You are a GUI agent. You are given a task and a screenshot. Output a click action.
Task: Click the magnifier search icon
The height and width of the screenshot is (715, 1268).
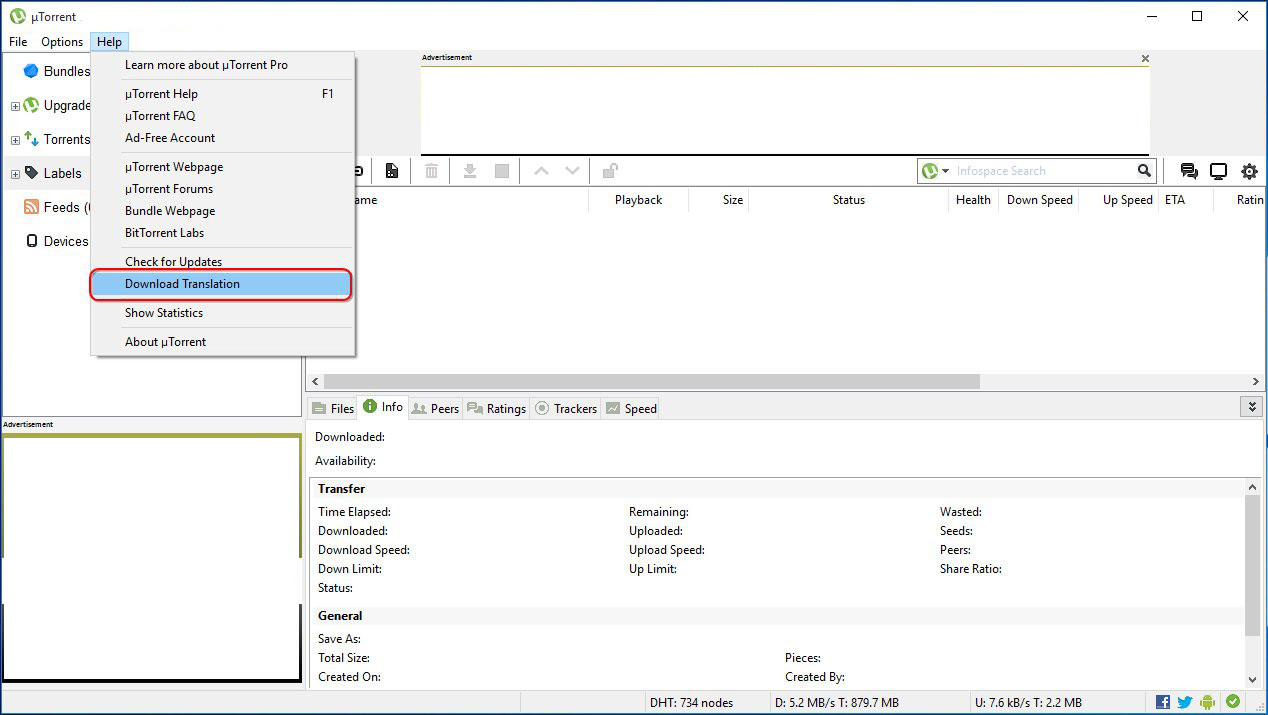click(1144, 171)
